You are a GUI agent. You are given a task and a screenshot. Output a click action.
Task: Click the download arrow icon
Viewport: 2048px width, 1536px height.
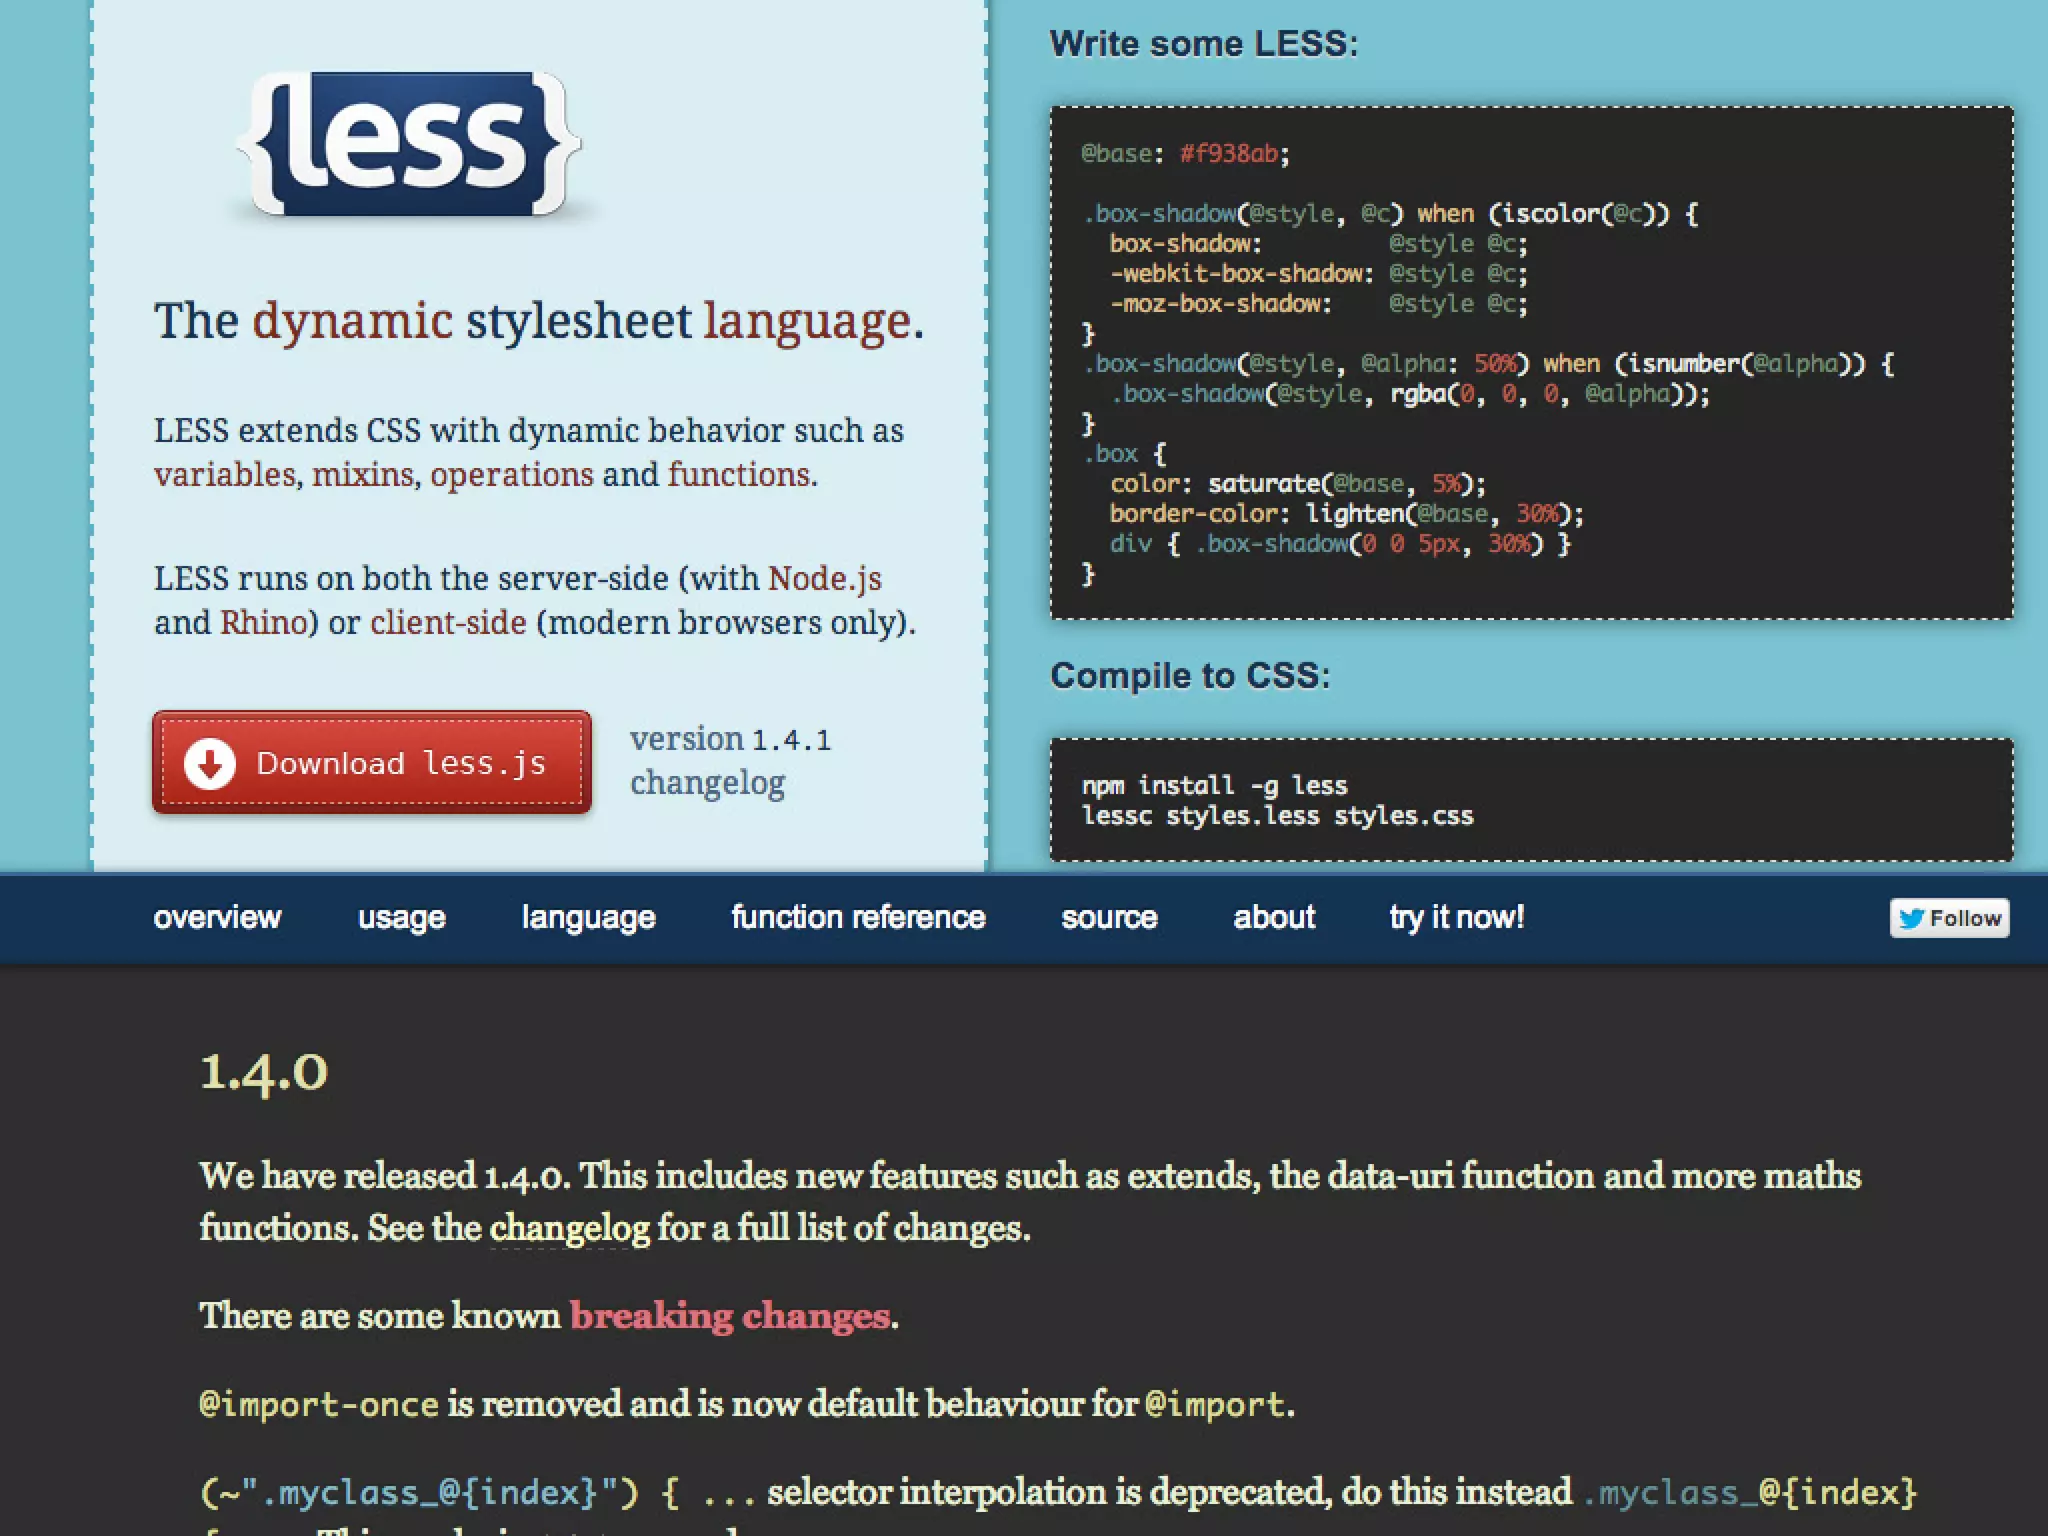(209, 764)
